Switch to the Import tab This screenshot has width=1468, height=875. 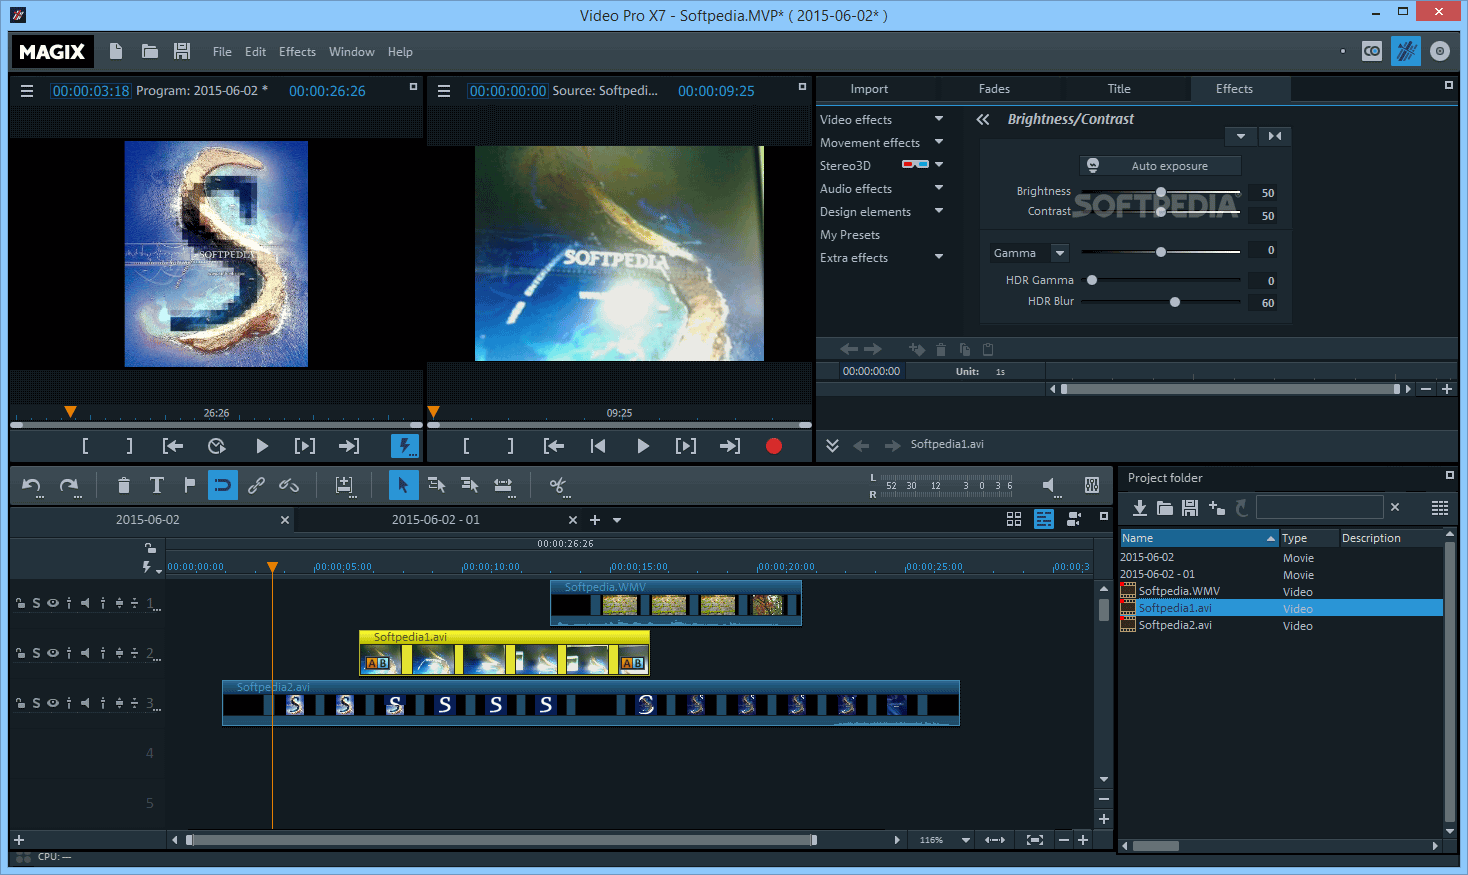click(869, 89)
